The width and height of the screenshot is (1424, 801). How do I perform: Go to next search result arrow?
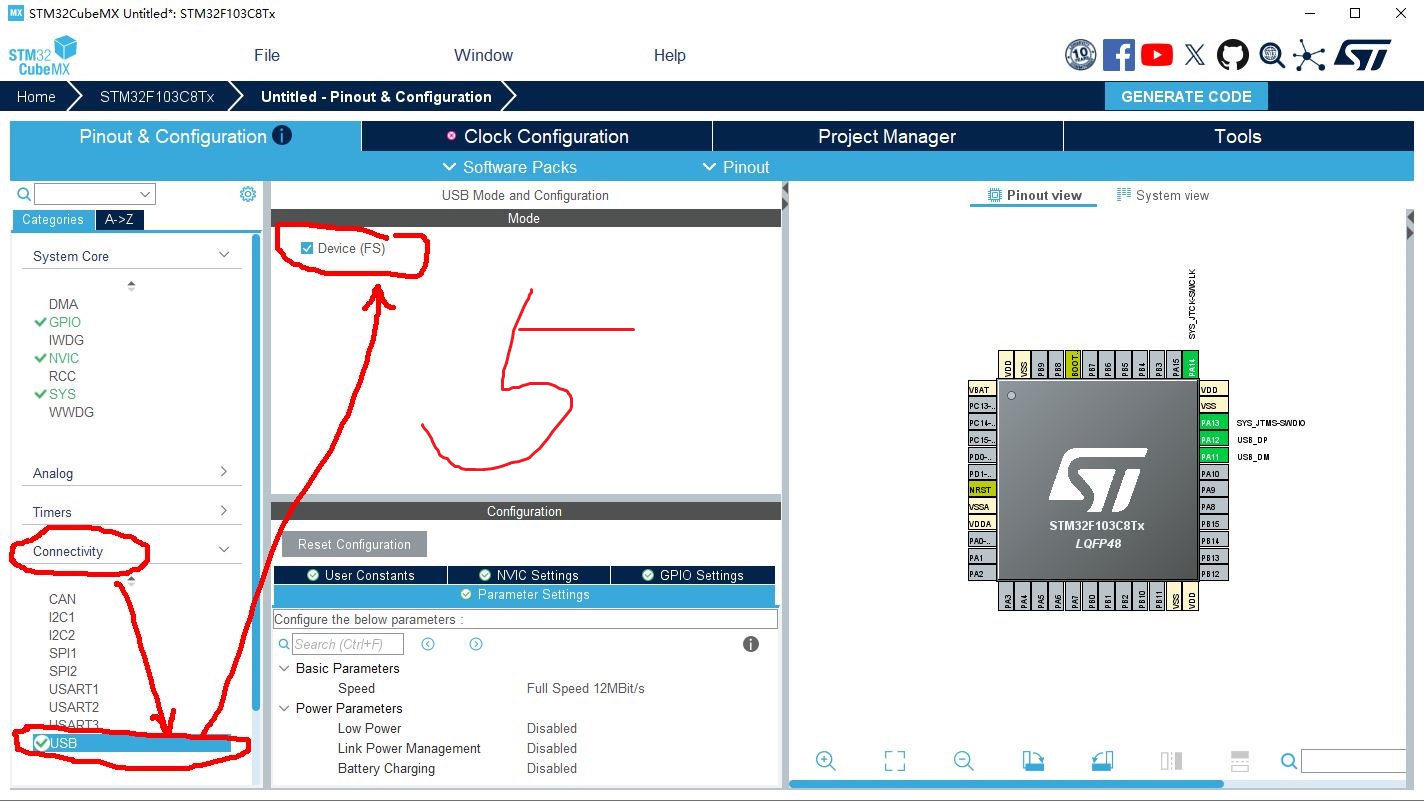[x=476, y=644]
